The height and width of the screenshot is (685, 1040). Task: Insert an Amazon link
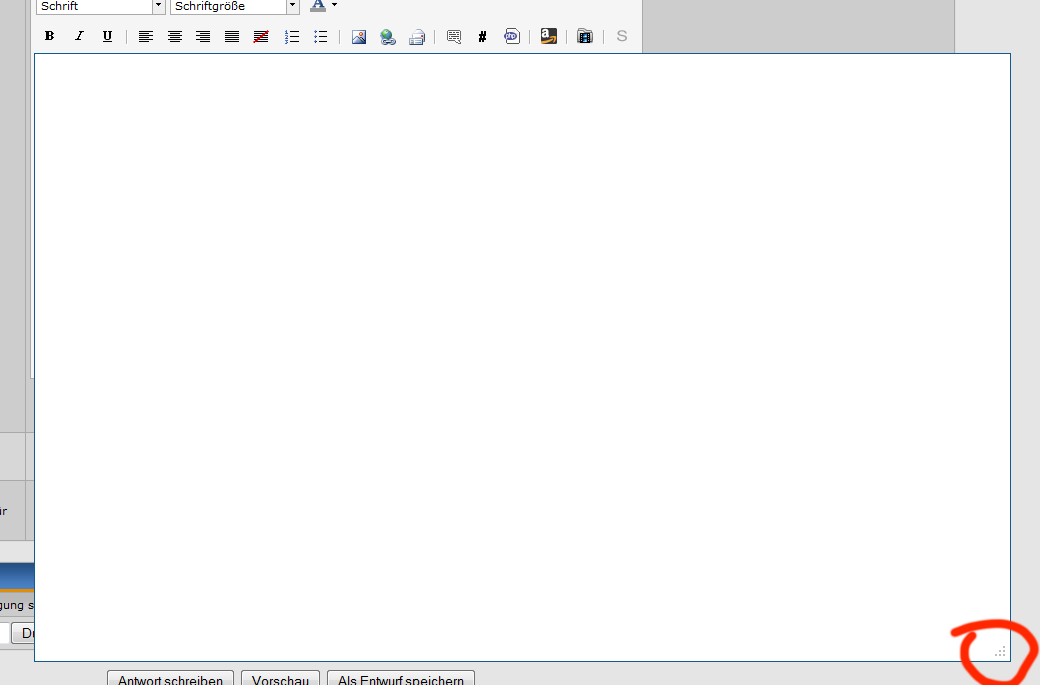(x=549, y=36)
